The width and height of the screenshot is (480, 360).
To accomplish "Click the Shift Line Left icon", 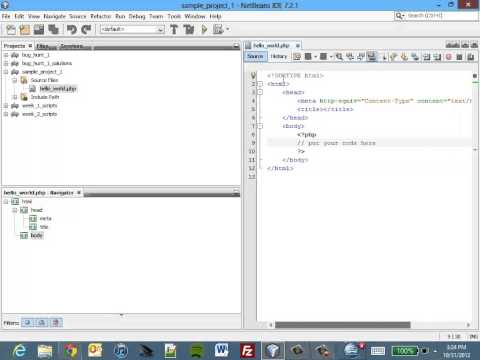I will [x=427, y=57].
